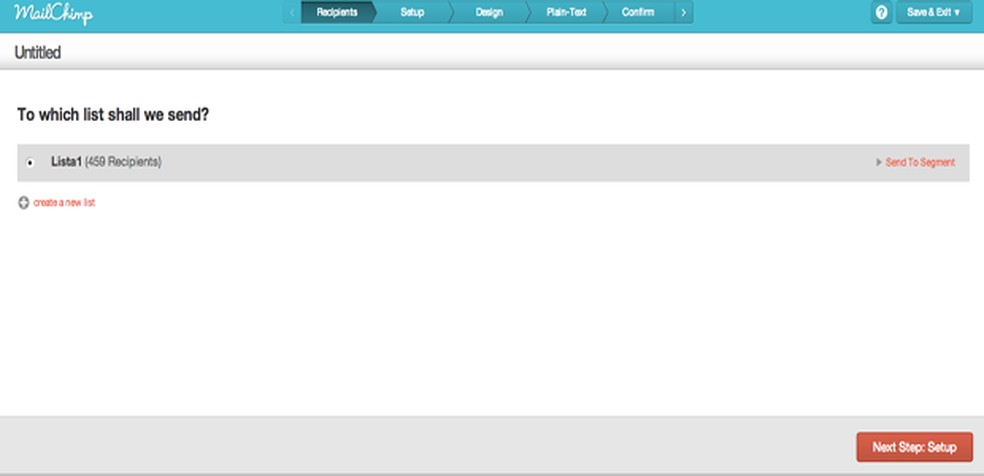Click the Send To Segment link
Image resolution: width=984 pixels, height=476 pixels.
(920, 162)
